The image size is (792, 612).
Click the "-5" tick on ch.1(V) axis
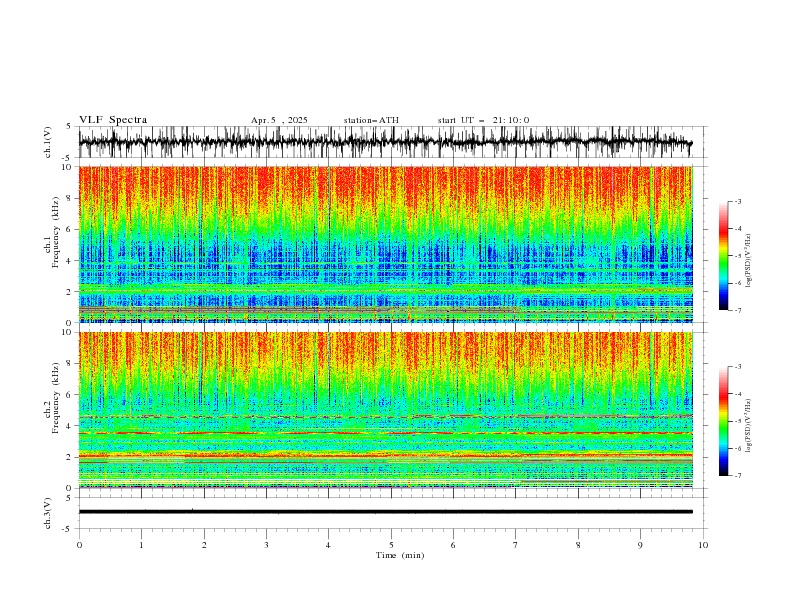[67, 158]
